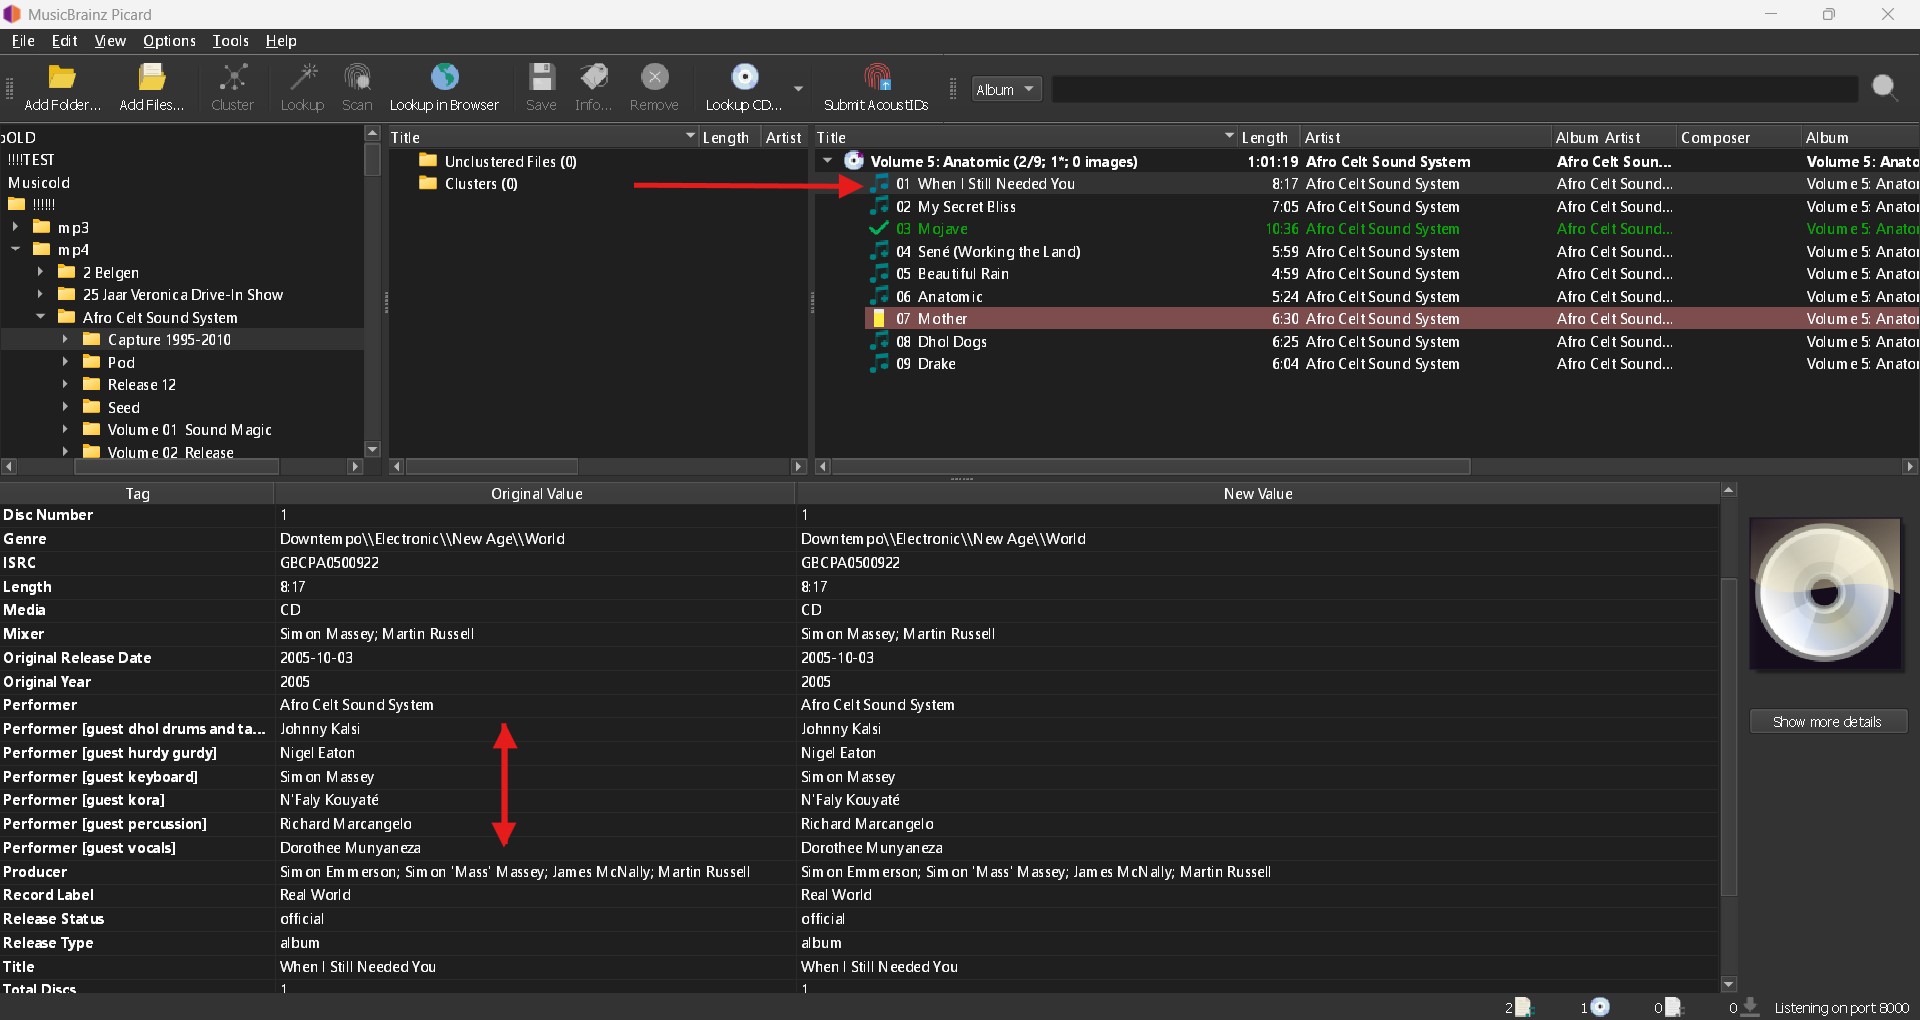Click the Cluster toolbar icon

click(233, 78)
